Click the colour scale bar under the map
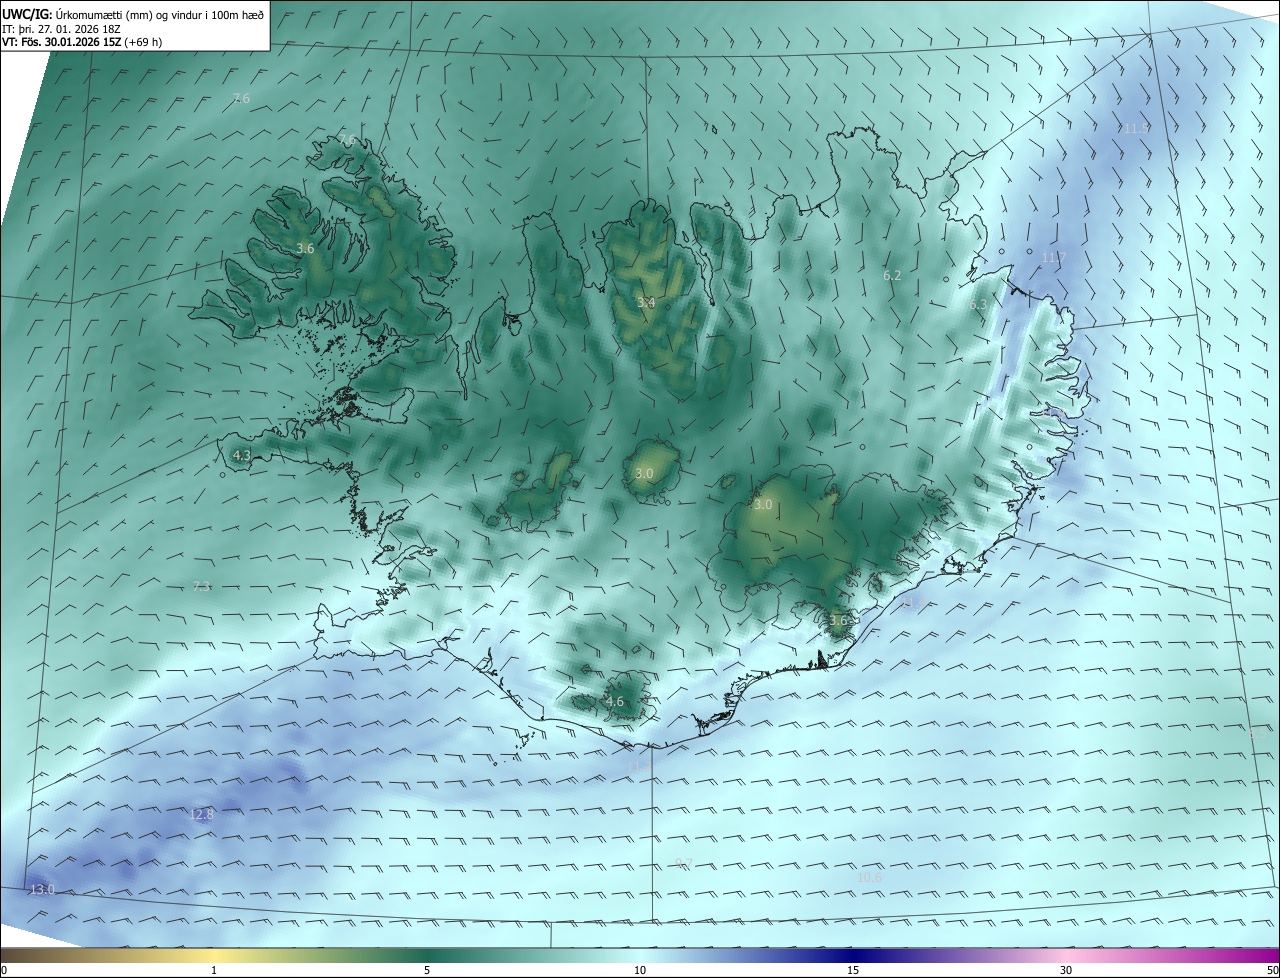Image resolution: width=1280 pixels, height=978 pixels. tap(640, 955)
